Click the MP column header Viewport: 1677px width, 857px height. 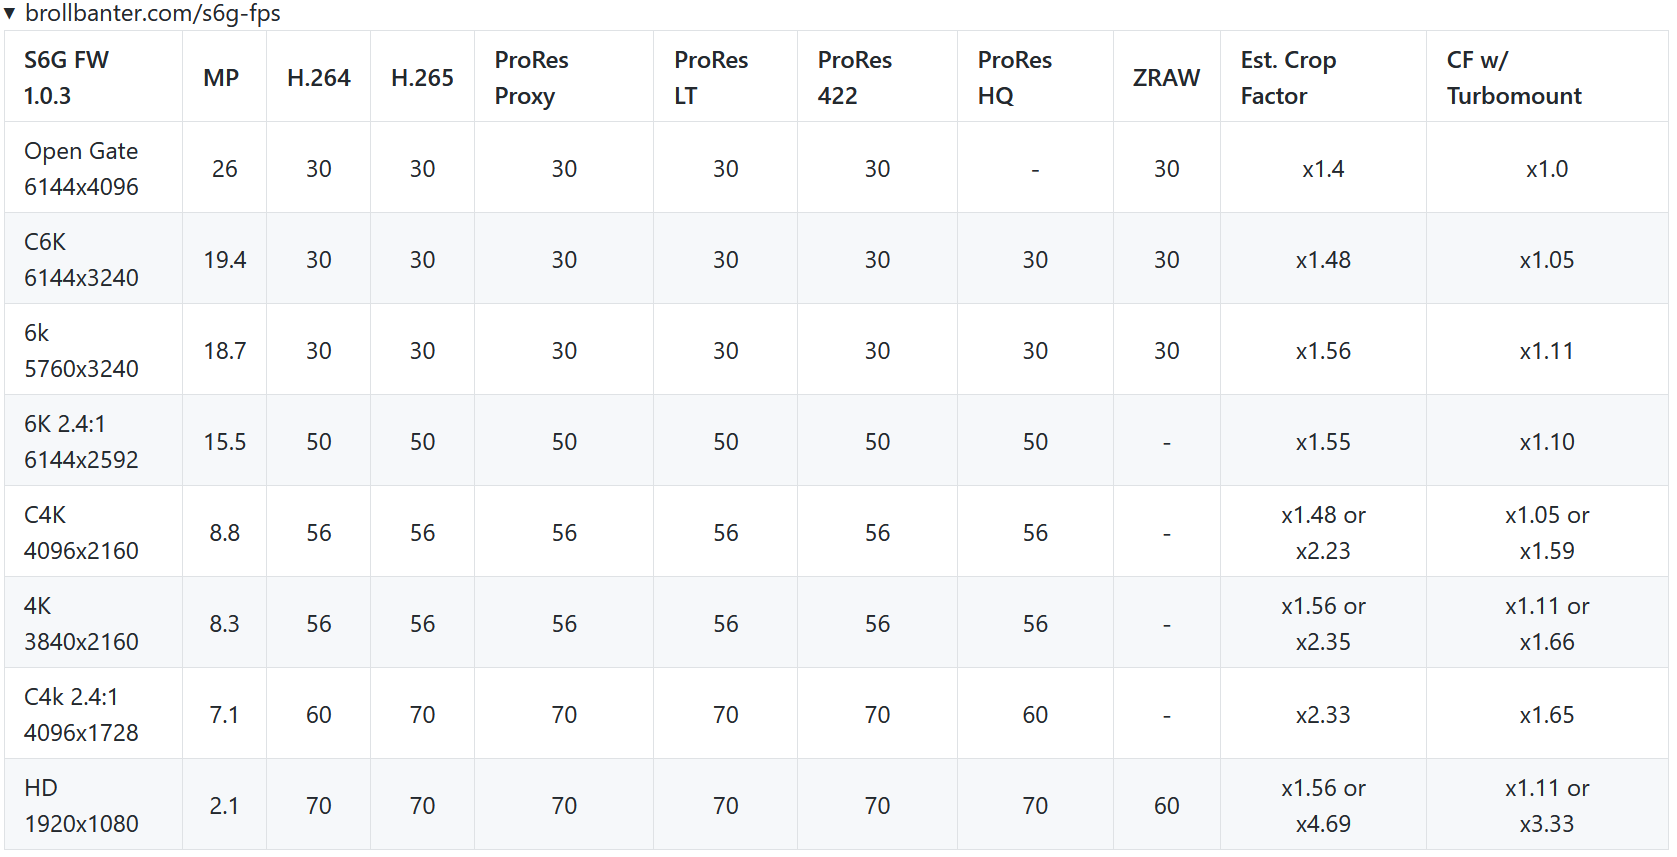pyautogui.click(x=221, y=78)
